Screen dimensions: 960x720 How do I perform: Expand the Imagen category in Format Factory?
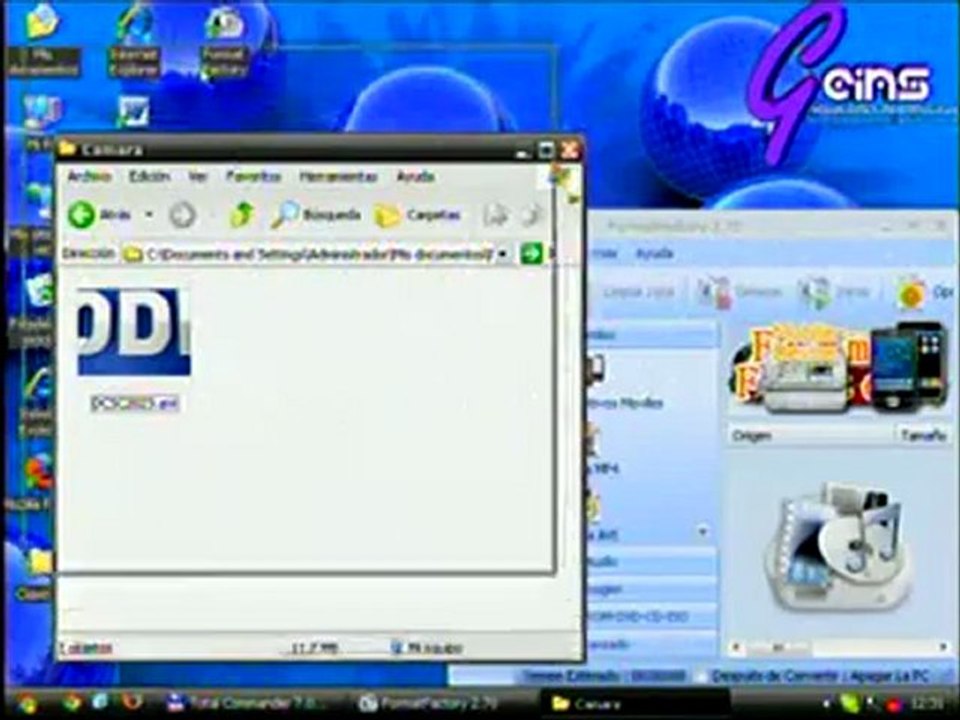tap(651, 589)
